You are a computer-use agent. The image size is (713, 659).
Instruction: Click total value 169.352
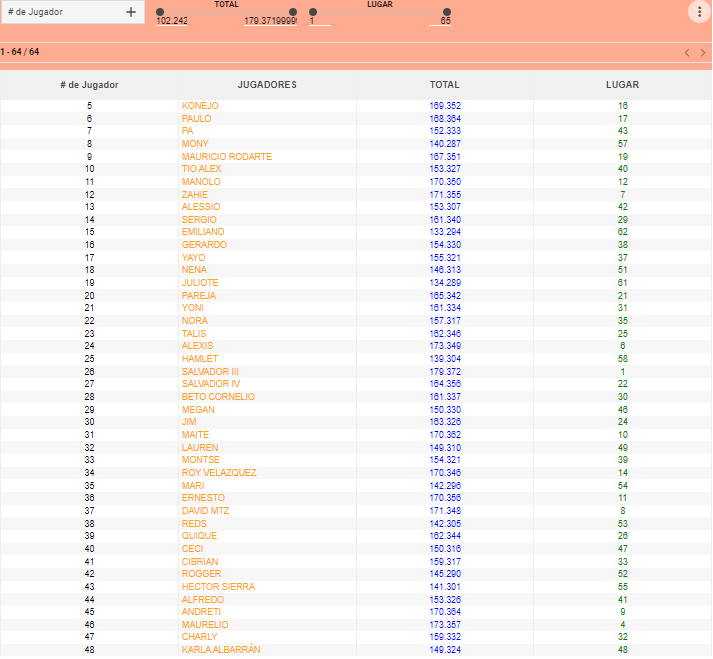click(445, 106)
